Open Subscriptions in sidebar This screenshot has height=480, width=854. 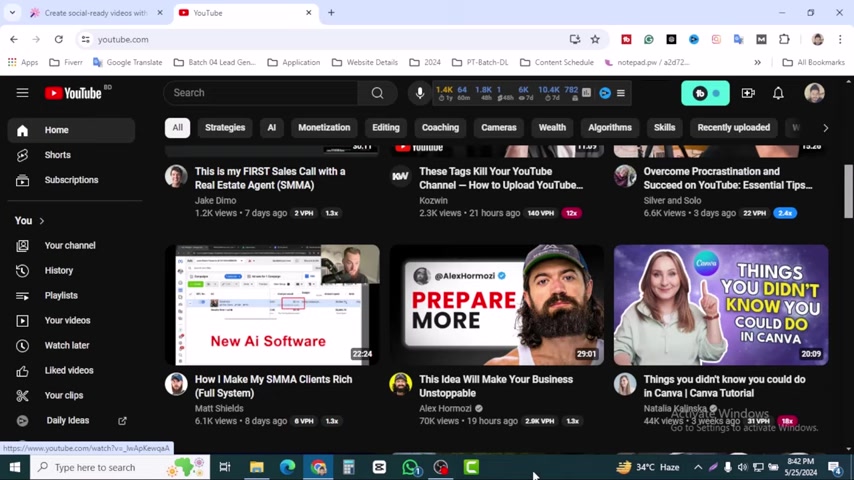coord(71,180)
